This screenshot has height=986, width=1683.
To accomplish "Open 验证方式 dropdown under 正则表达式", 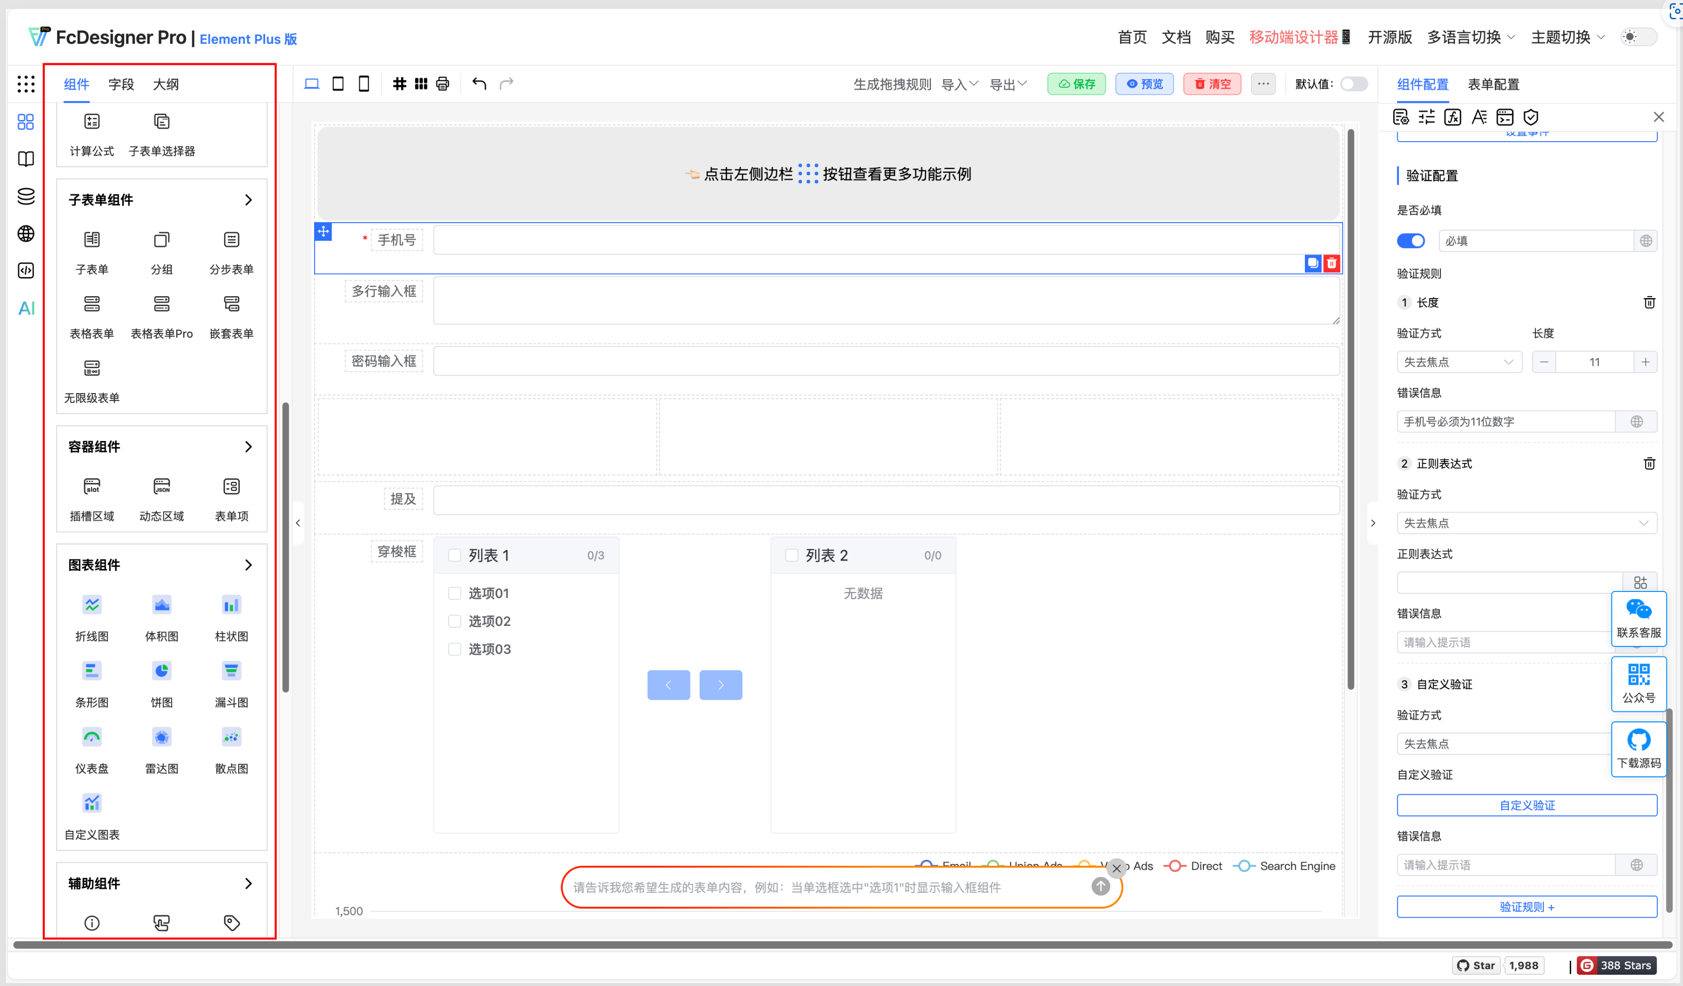I will pyautogui.click(x=1526, y=523).
